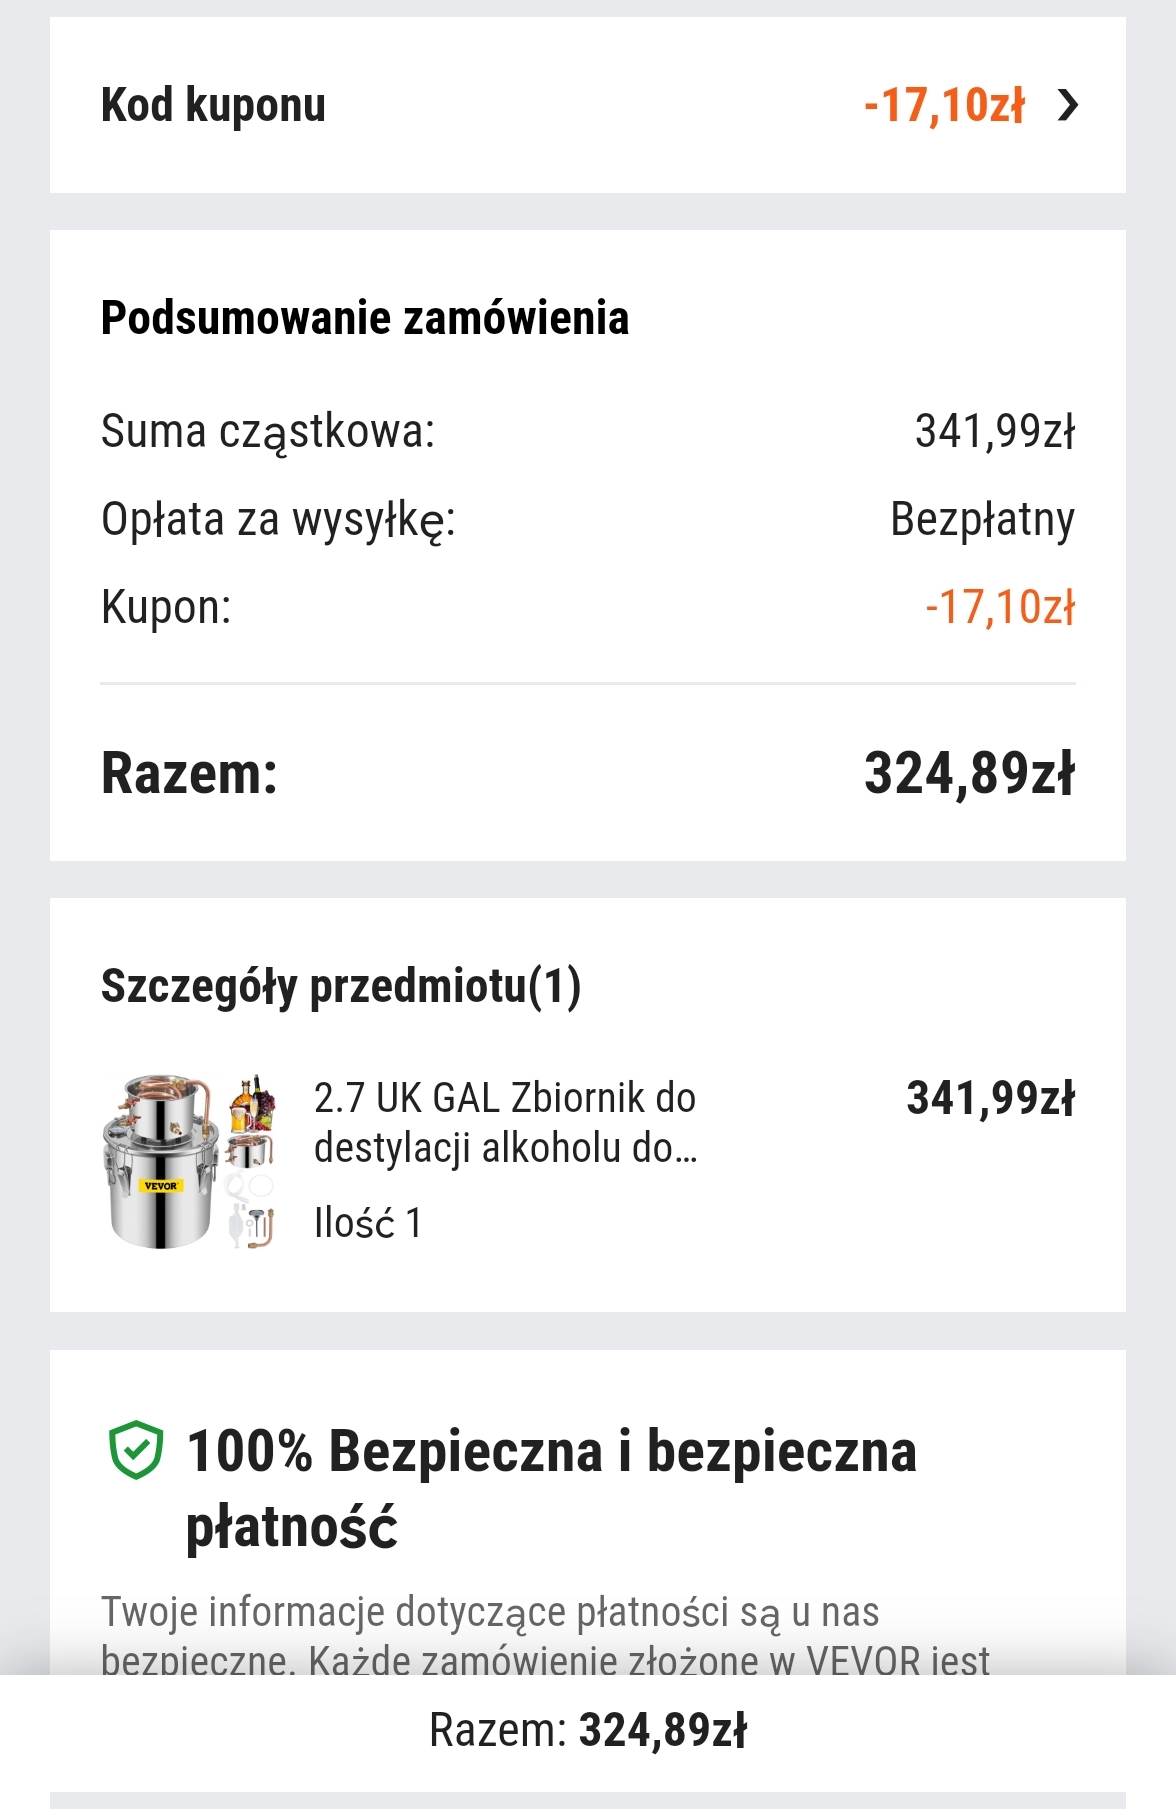1176x1809 pixels.
Task: Click the -17,10zł coupon discount value
Action: point(944,105)
